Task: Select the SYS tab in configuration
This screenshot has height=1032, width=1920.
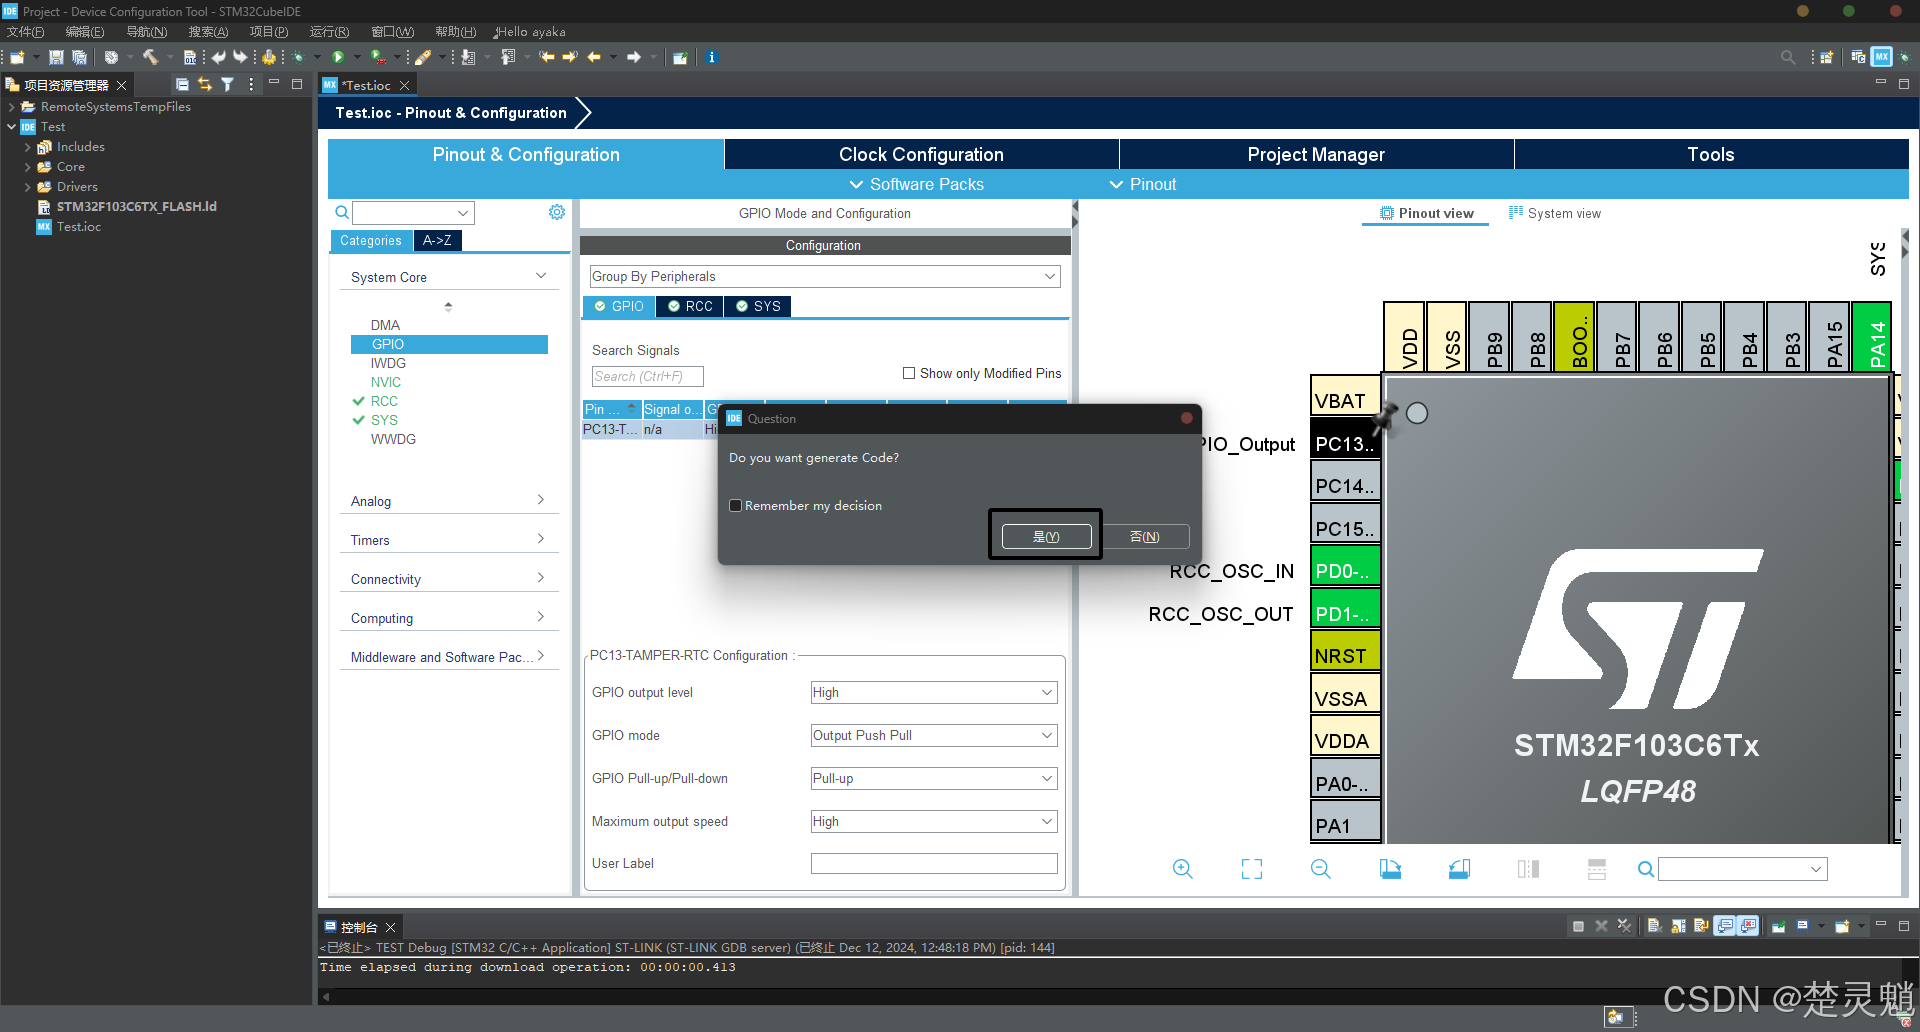Action: pos(758,306)
